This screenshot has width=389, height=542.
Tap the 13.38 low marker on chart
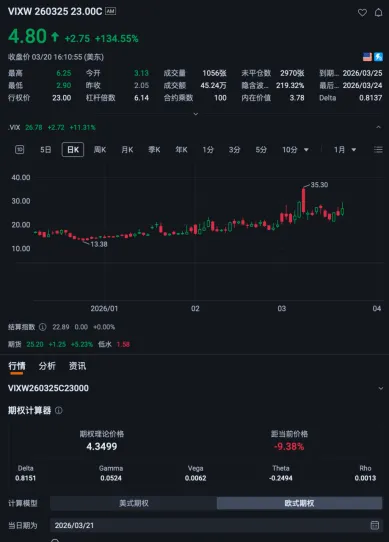pos(99,244)
